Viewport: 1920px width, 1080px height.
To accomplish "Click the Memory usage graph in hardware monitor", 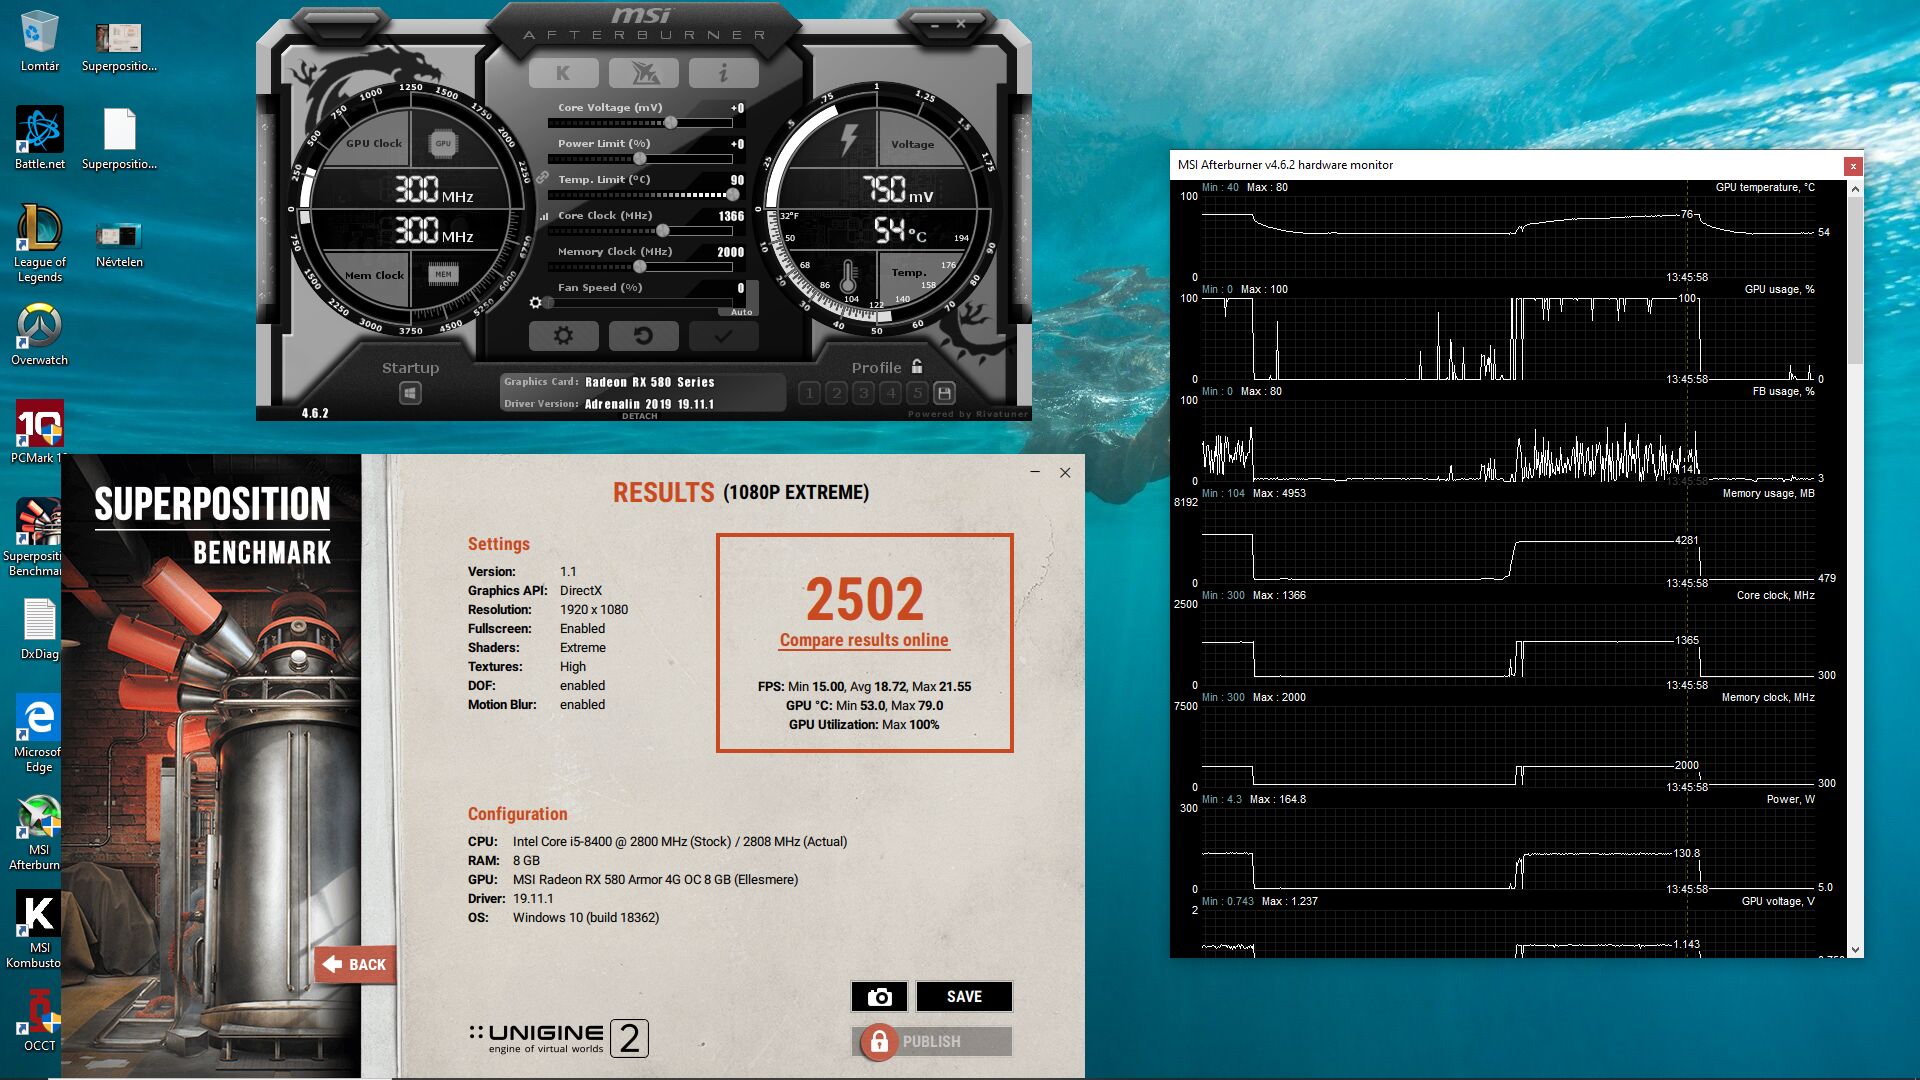I will coord(1508,541).
